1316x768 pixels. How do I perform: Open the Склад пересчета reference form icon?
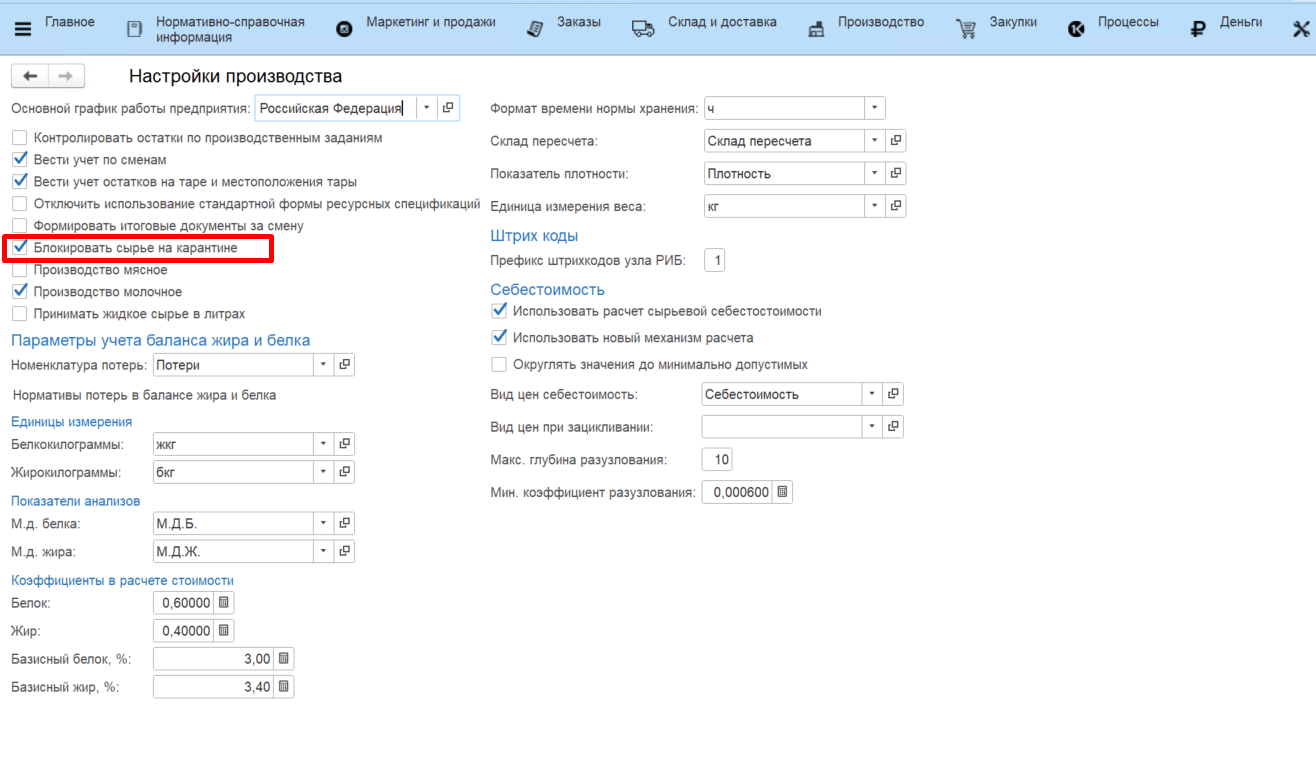[896, 141]
